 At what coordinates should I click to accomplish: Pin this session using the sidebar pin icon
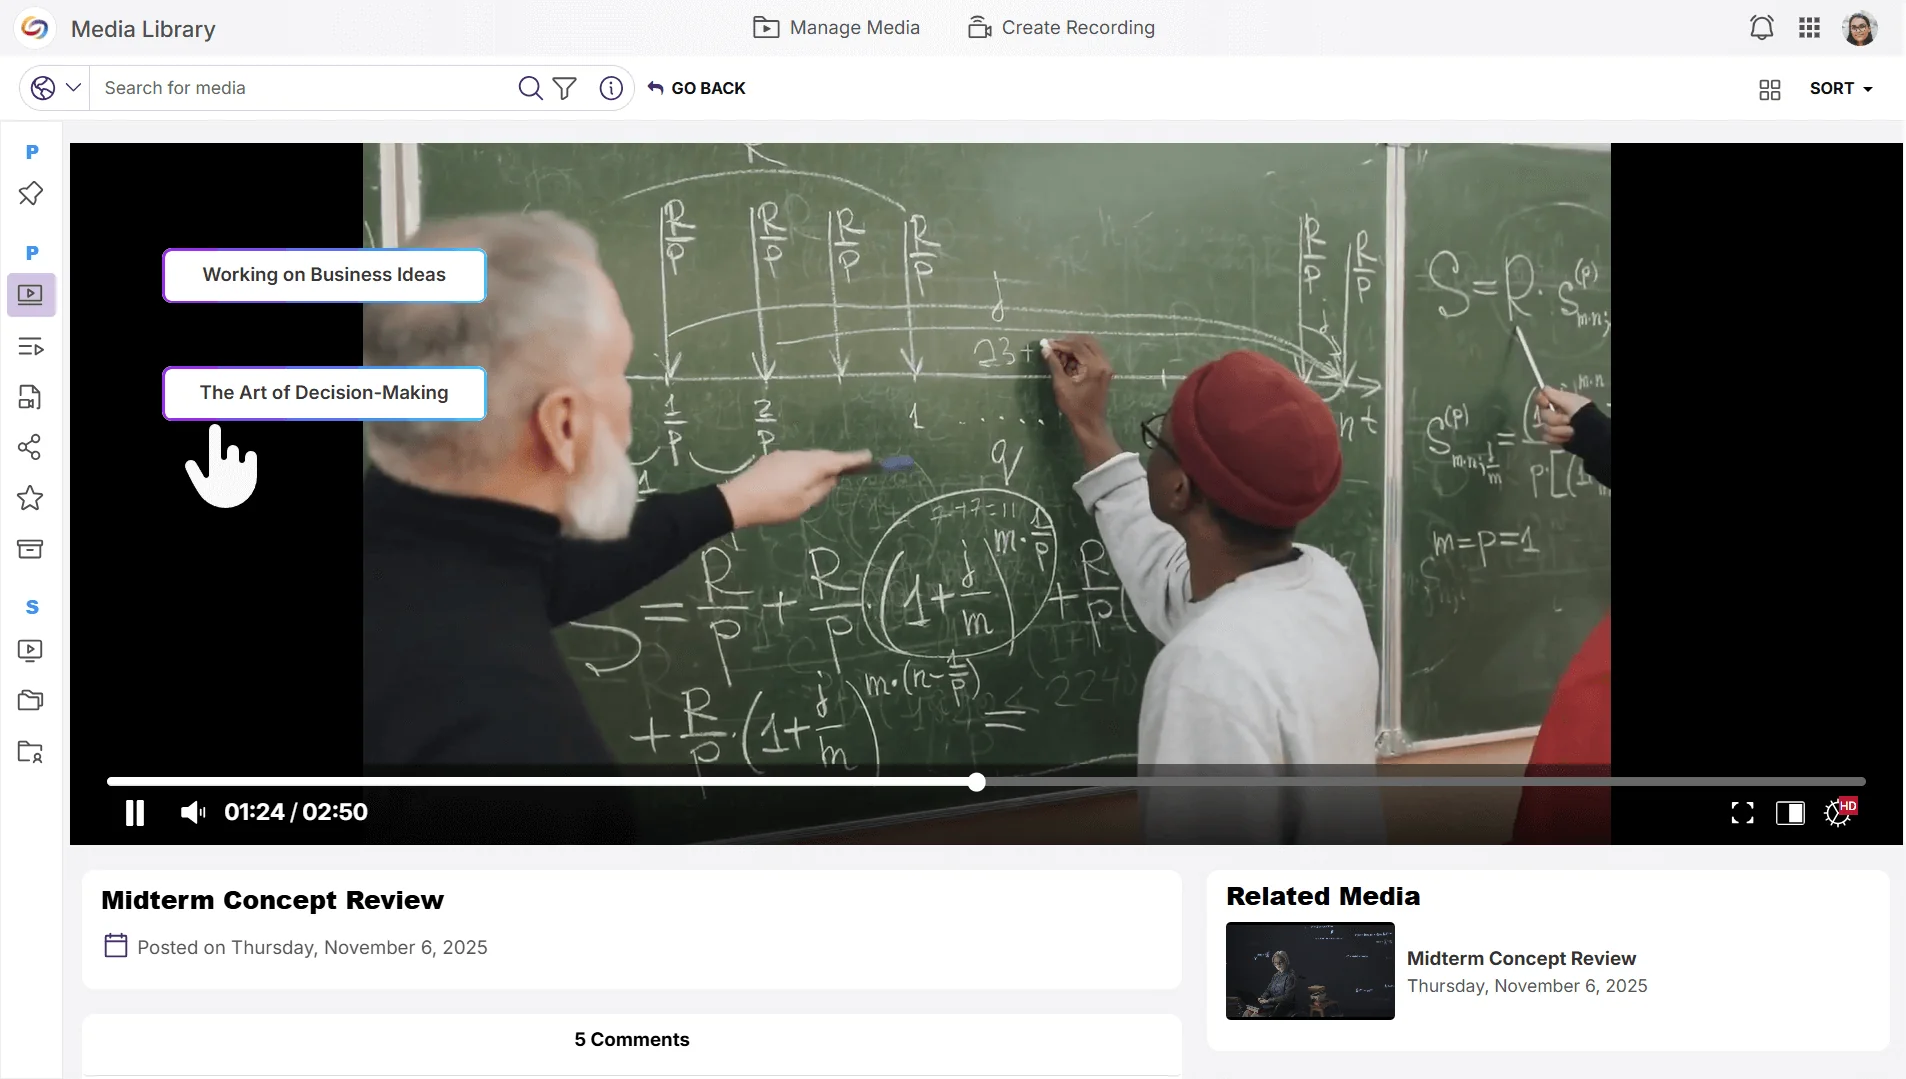(31, 193)
